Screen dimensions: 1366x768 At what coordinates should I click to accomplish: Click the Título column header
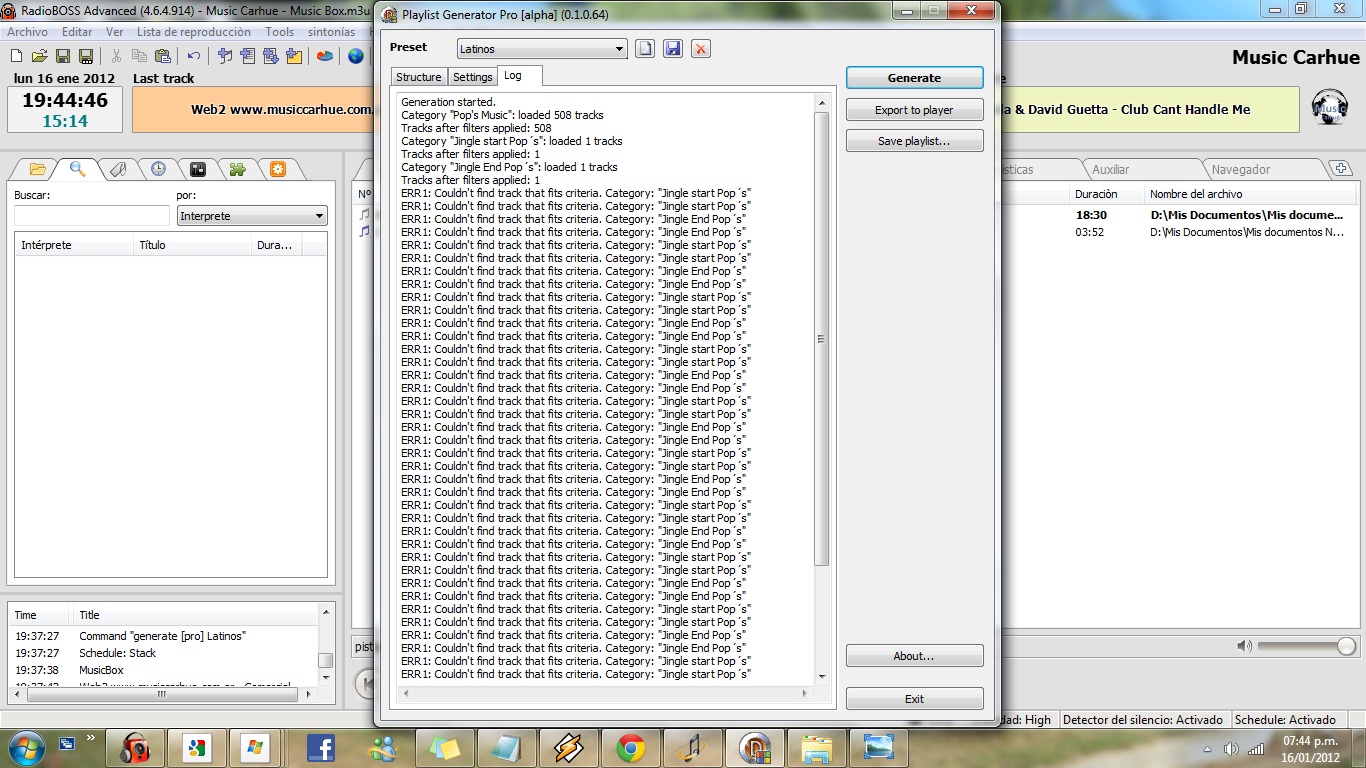click(x=193, y=245)
